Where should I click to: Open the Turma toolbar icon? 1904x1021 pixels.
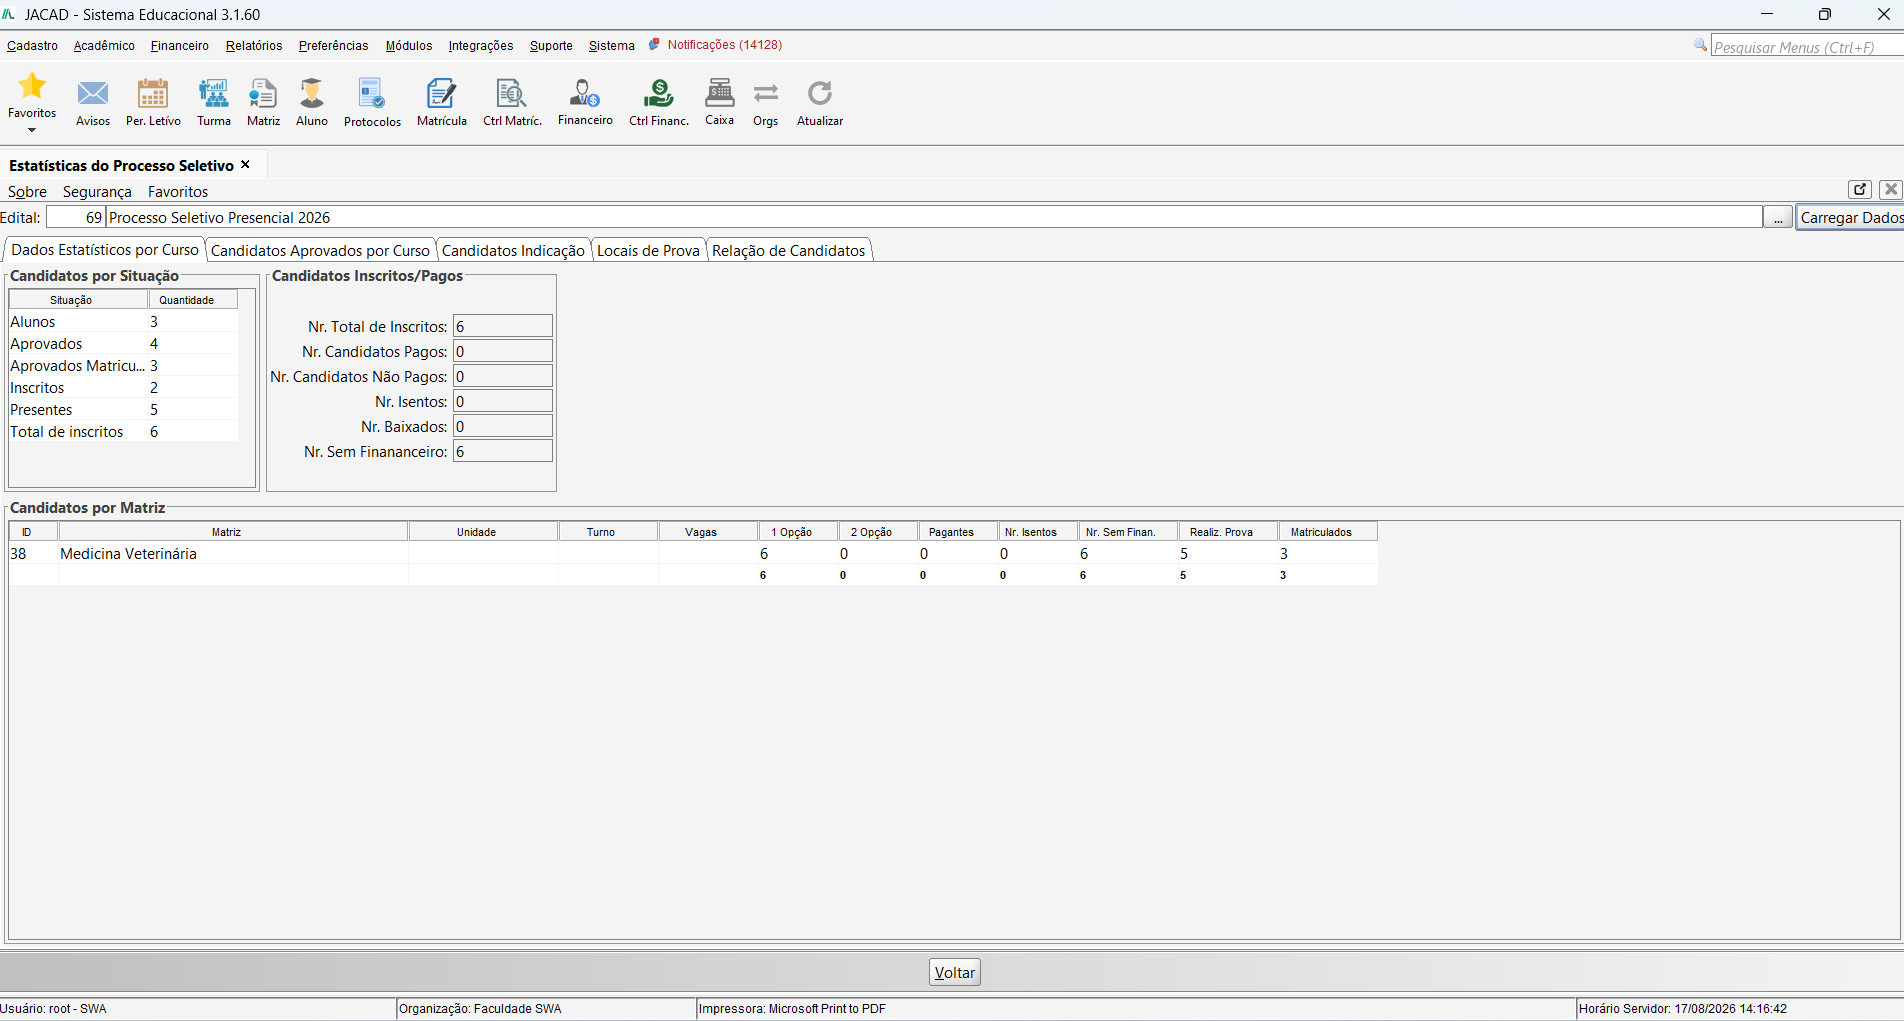(x=213, y=94)
